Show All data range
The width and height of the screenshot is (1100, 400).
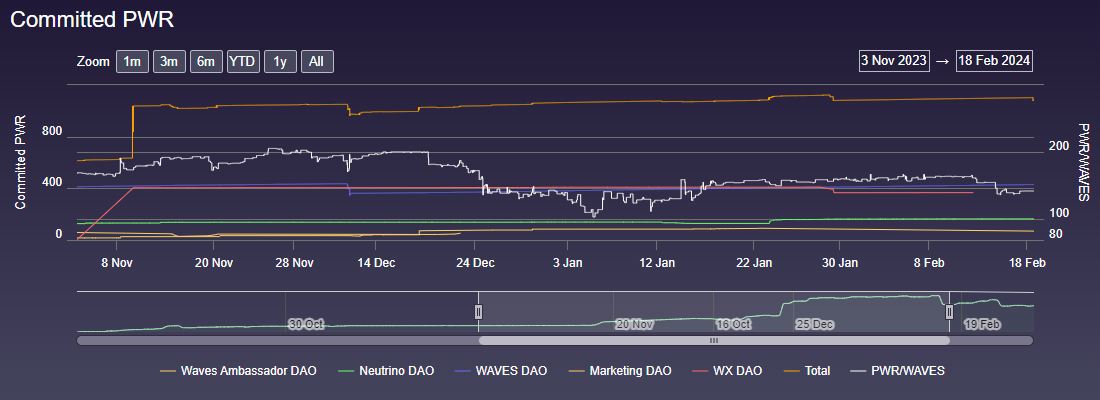pos(316,62)
